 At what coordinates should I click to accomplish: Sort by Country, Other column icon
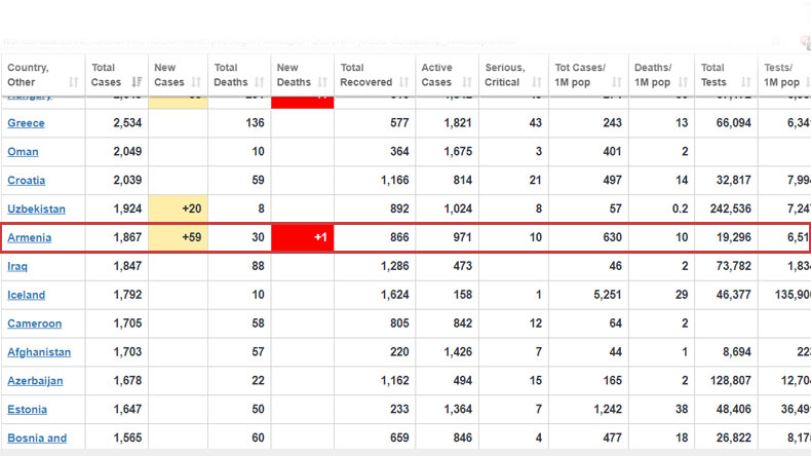pos(73,82)
